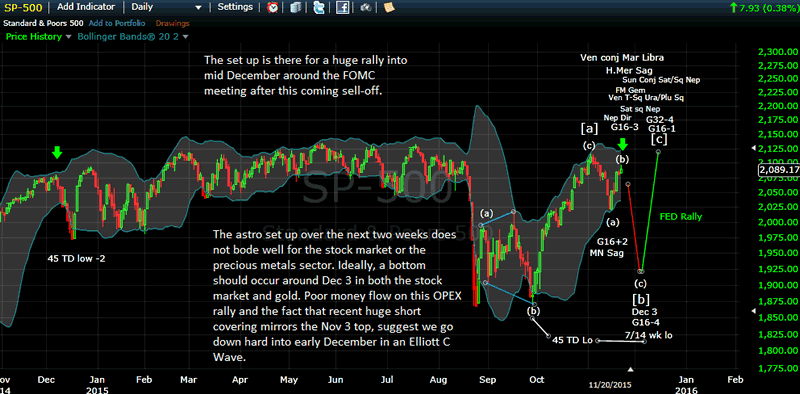Click the SP-500 ticker symbol
The width and height of the screenshot is (800, 394).
tap(23, 8)
